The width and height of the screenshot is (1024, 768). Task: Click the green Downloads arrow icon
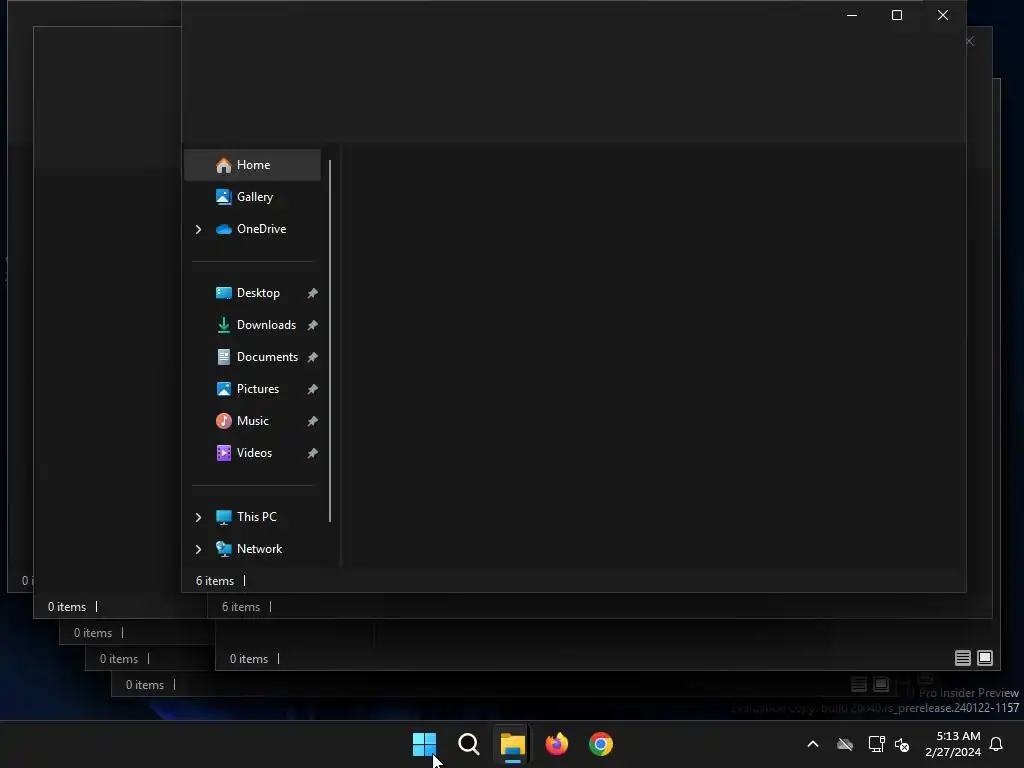coord(223,325)
